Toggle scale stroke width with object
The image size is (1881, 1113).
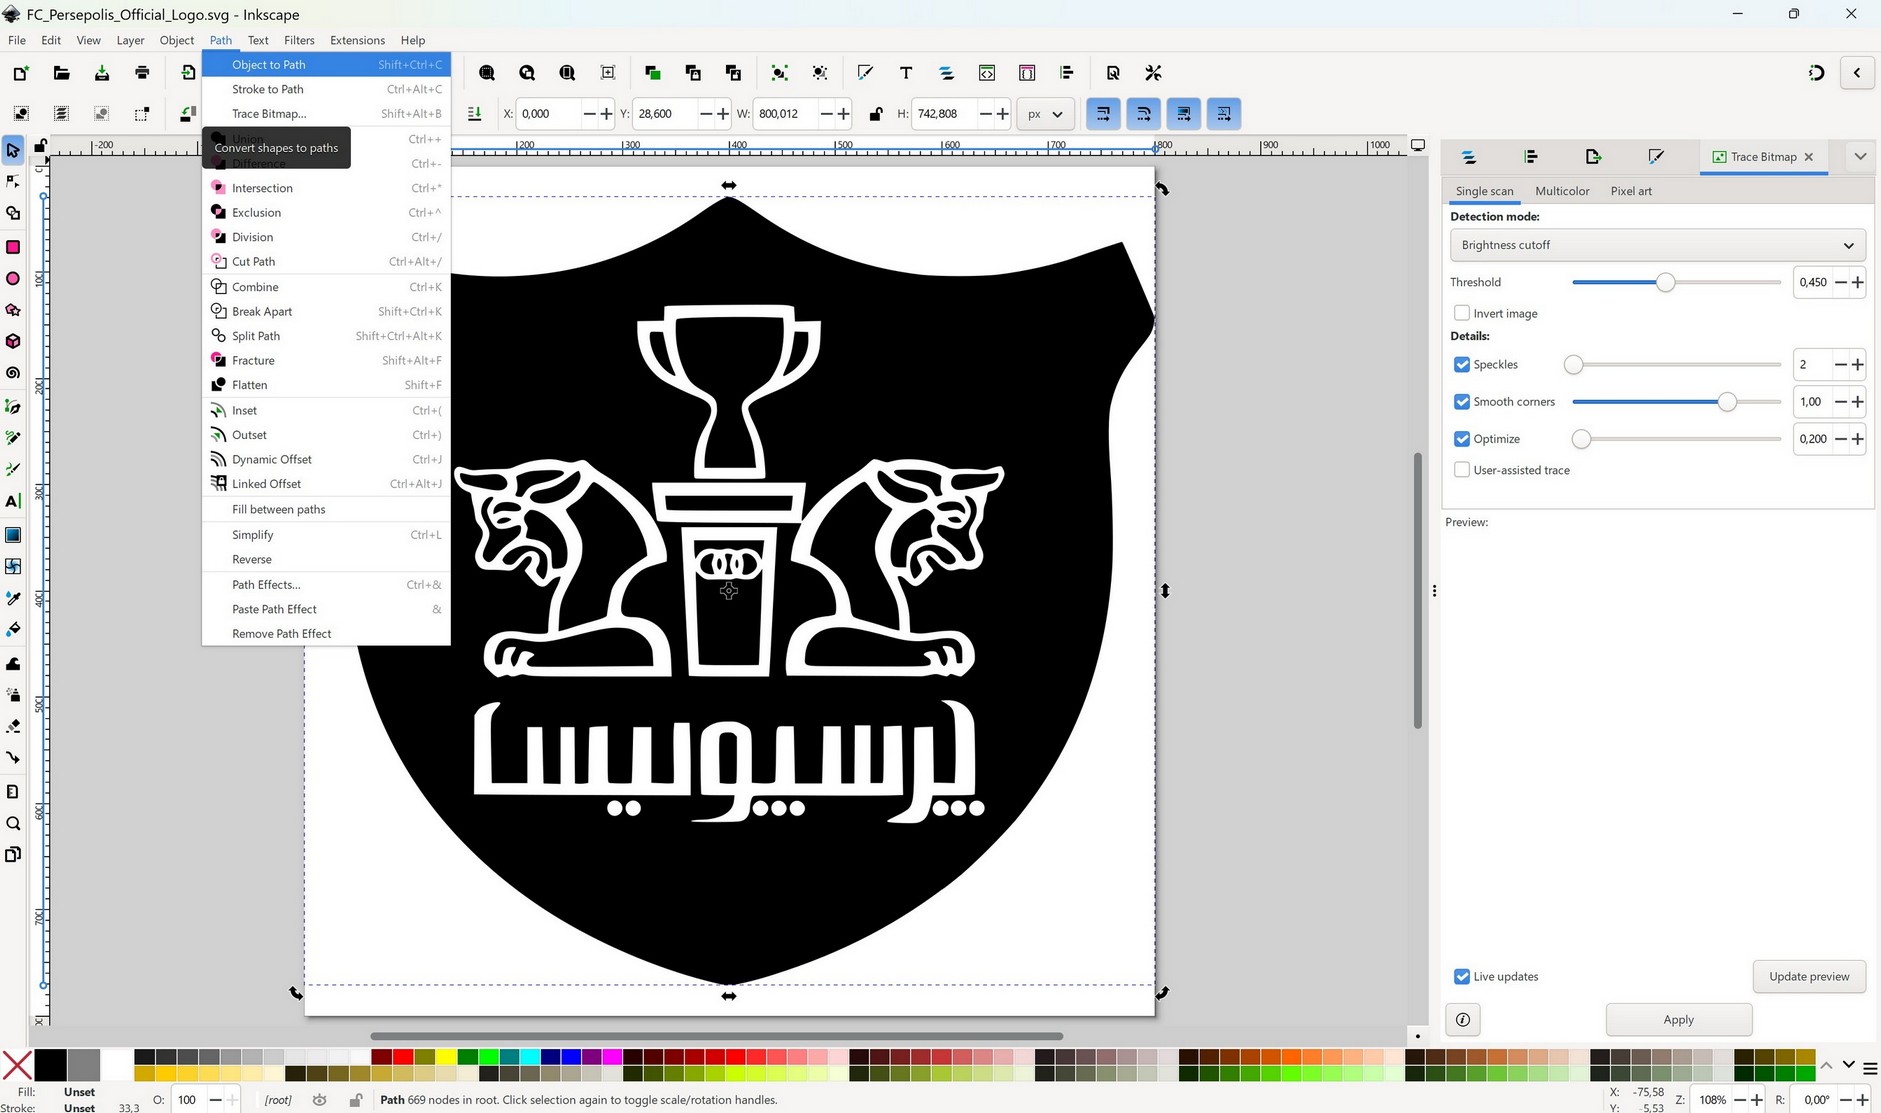click(x=1103, y=114)
